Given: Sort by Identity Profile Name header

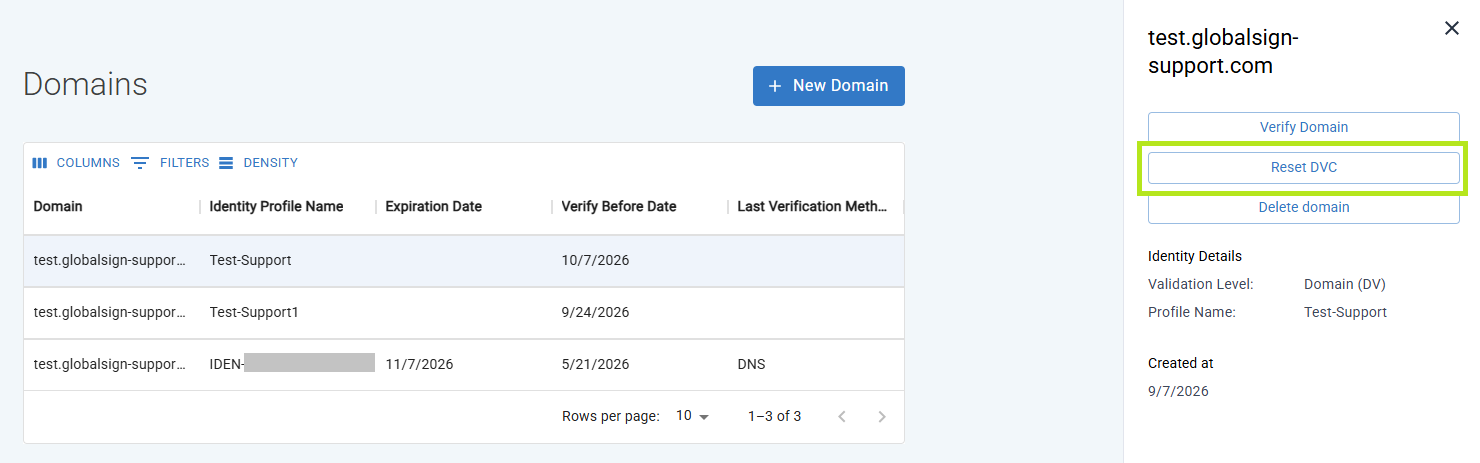Looking at the screenshot, I should (276, 207).
